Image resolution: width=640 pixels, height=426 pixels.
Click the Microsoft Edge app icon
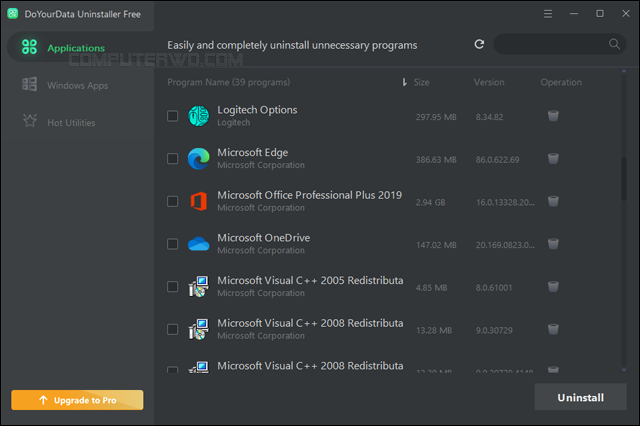(x=198, y=158)
